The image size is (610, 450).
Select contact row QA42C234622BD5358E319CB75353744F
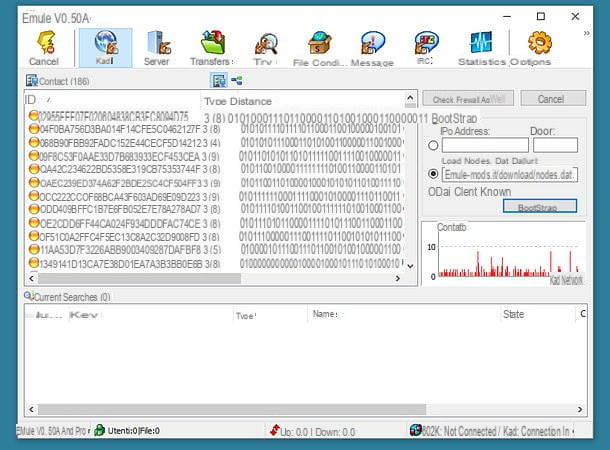coord(216,169)
